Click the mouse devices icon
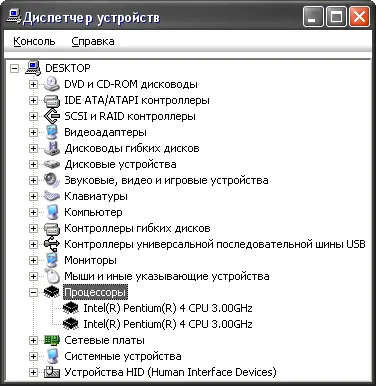The width and height of the screenshot is (376, 386). tap(52, 276)
